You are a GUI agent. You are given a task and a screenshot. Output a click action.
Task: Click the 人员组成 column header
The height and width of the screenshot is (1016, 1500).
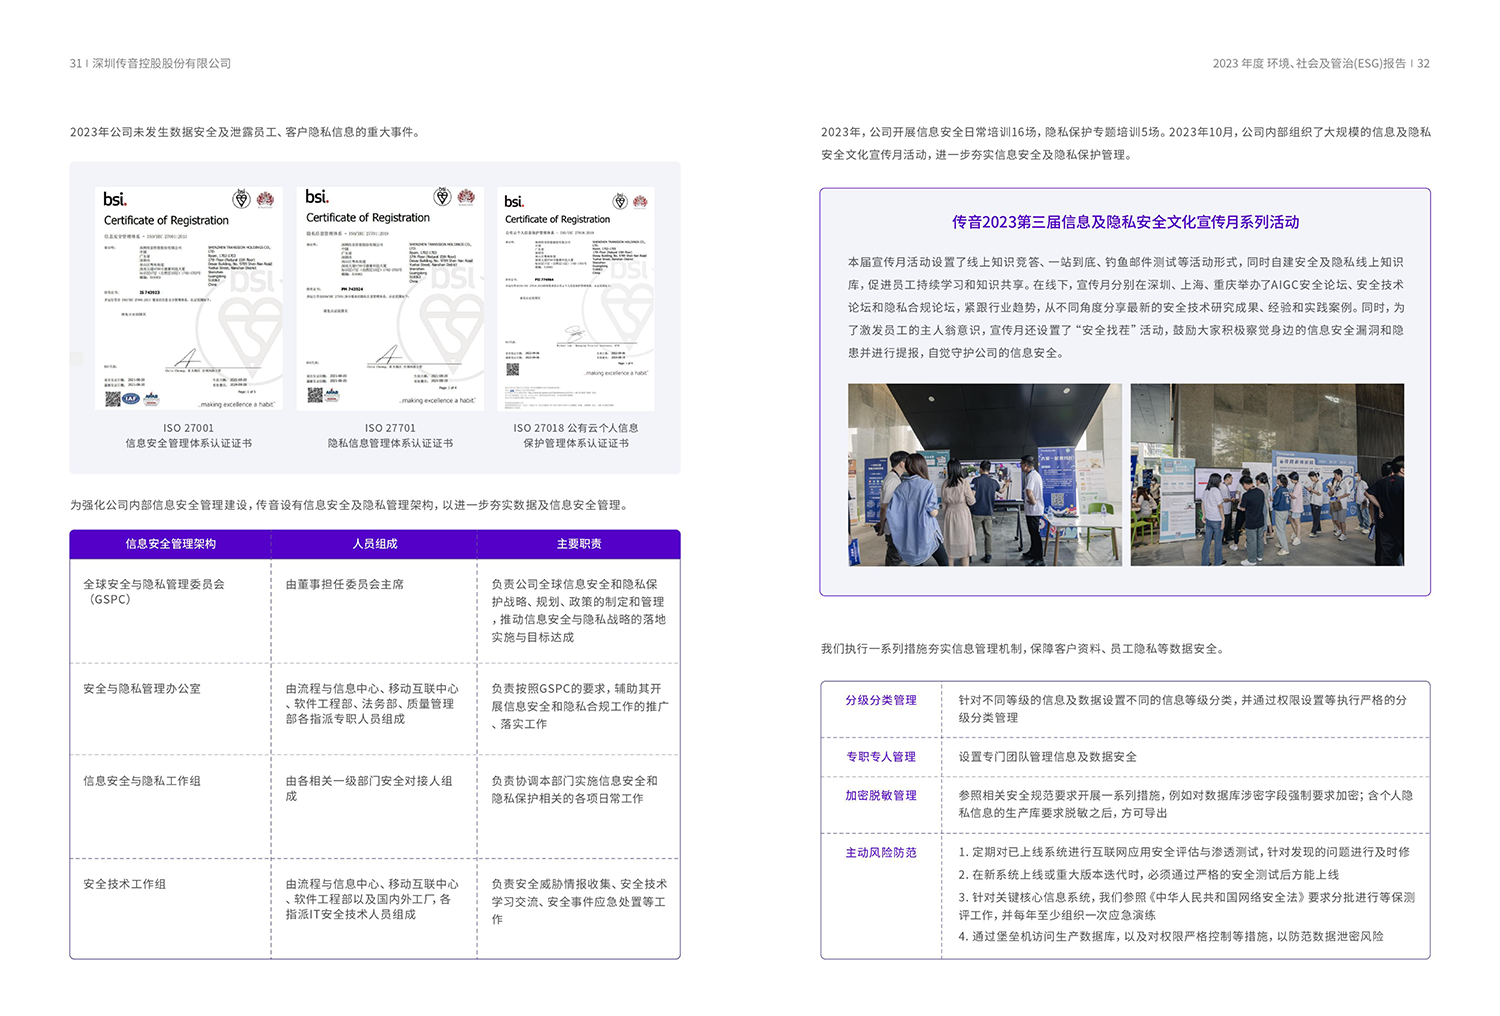(375, 544)
